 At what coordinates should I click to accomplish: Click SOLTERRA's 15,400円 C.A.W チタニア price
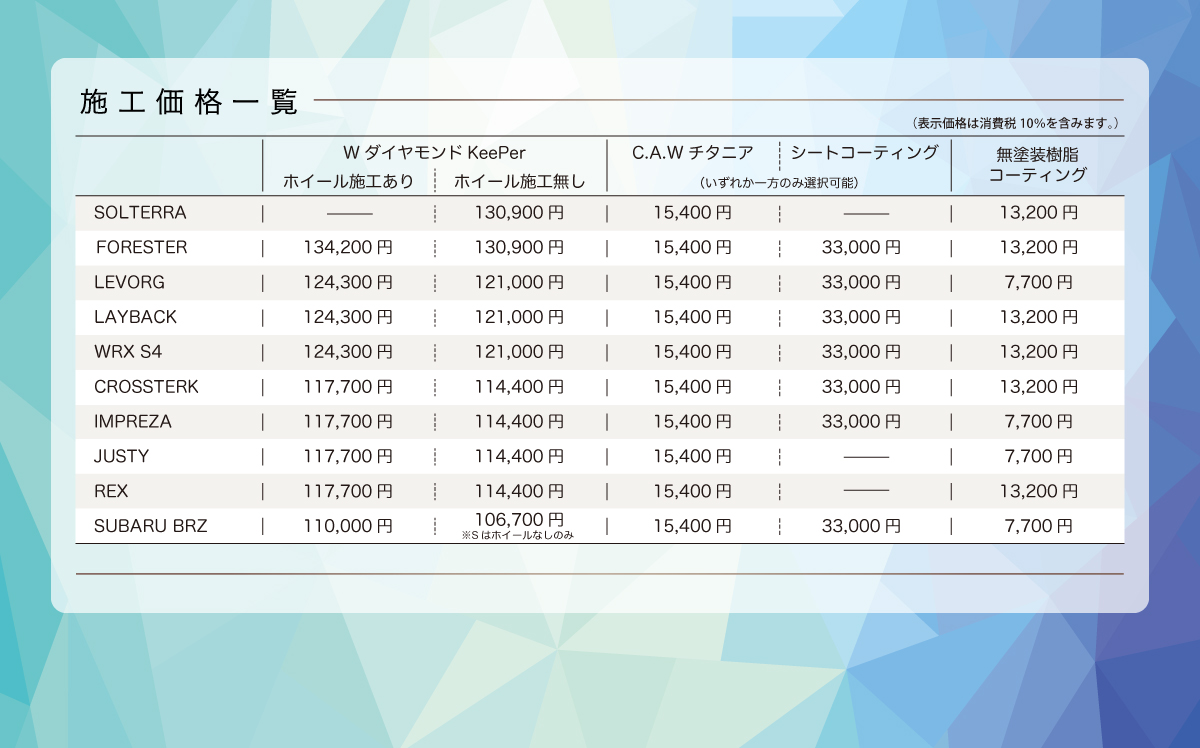point(692,213)
